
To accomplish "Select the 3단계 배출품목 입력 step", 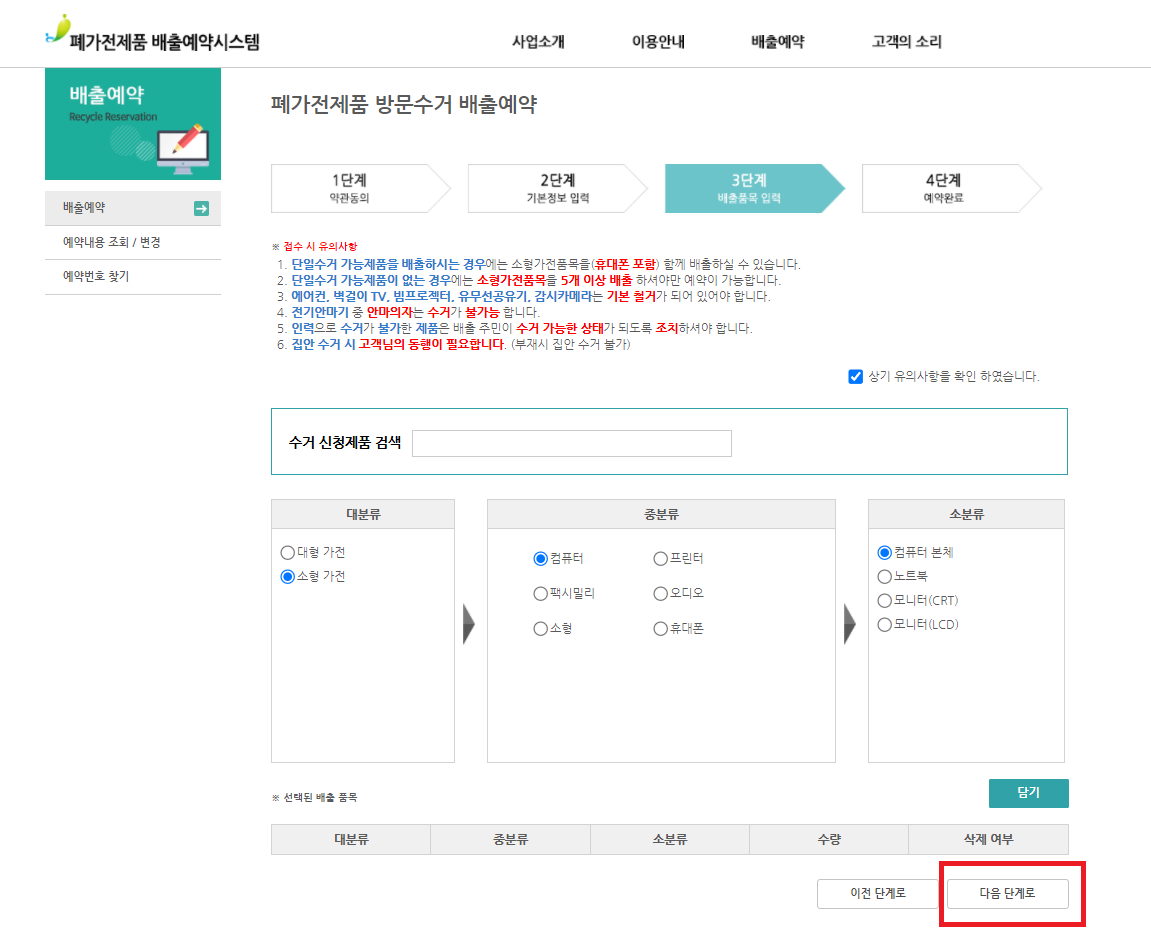I will 754,189.
